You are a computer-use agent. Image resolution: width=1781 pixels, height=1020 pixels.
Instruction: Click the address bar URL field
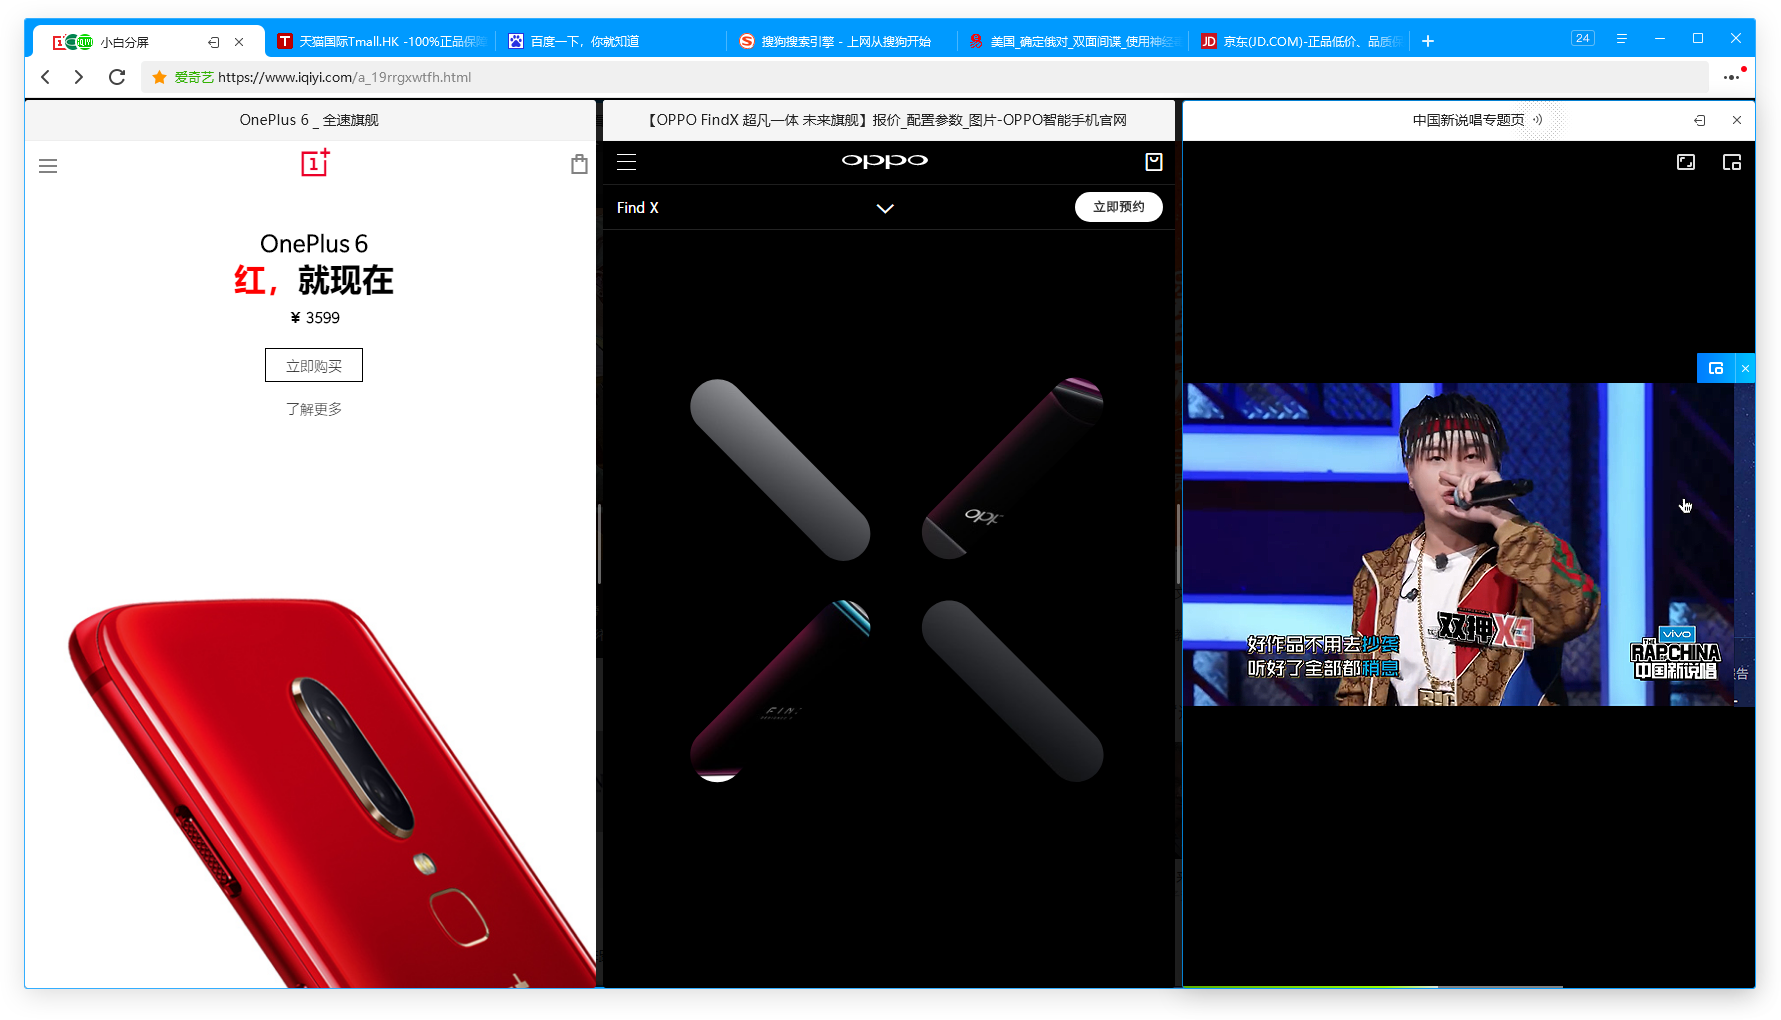click(925, 77)
